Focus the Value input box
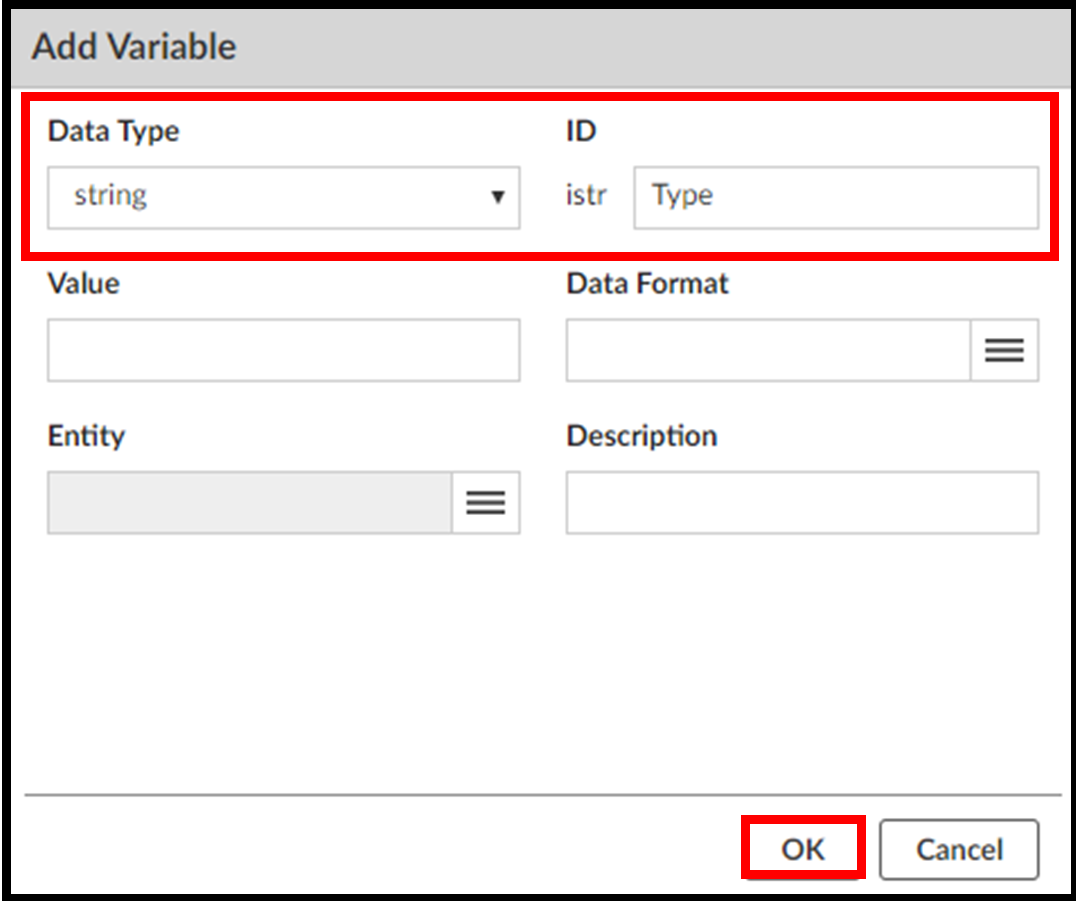Screen dimensions: 1076x901 pos(283,350)
